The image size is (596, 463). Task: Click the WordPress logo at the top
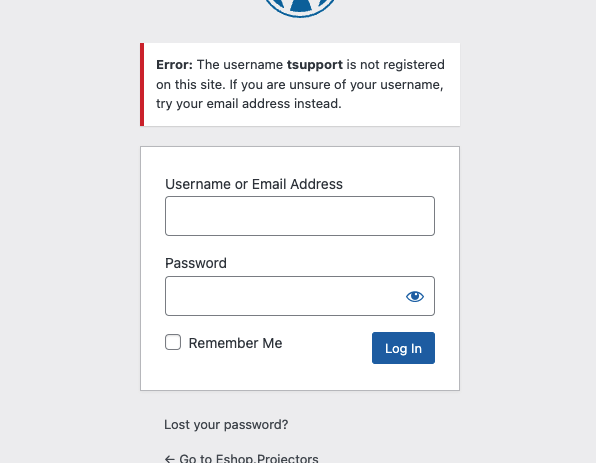[300, 8]
